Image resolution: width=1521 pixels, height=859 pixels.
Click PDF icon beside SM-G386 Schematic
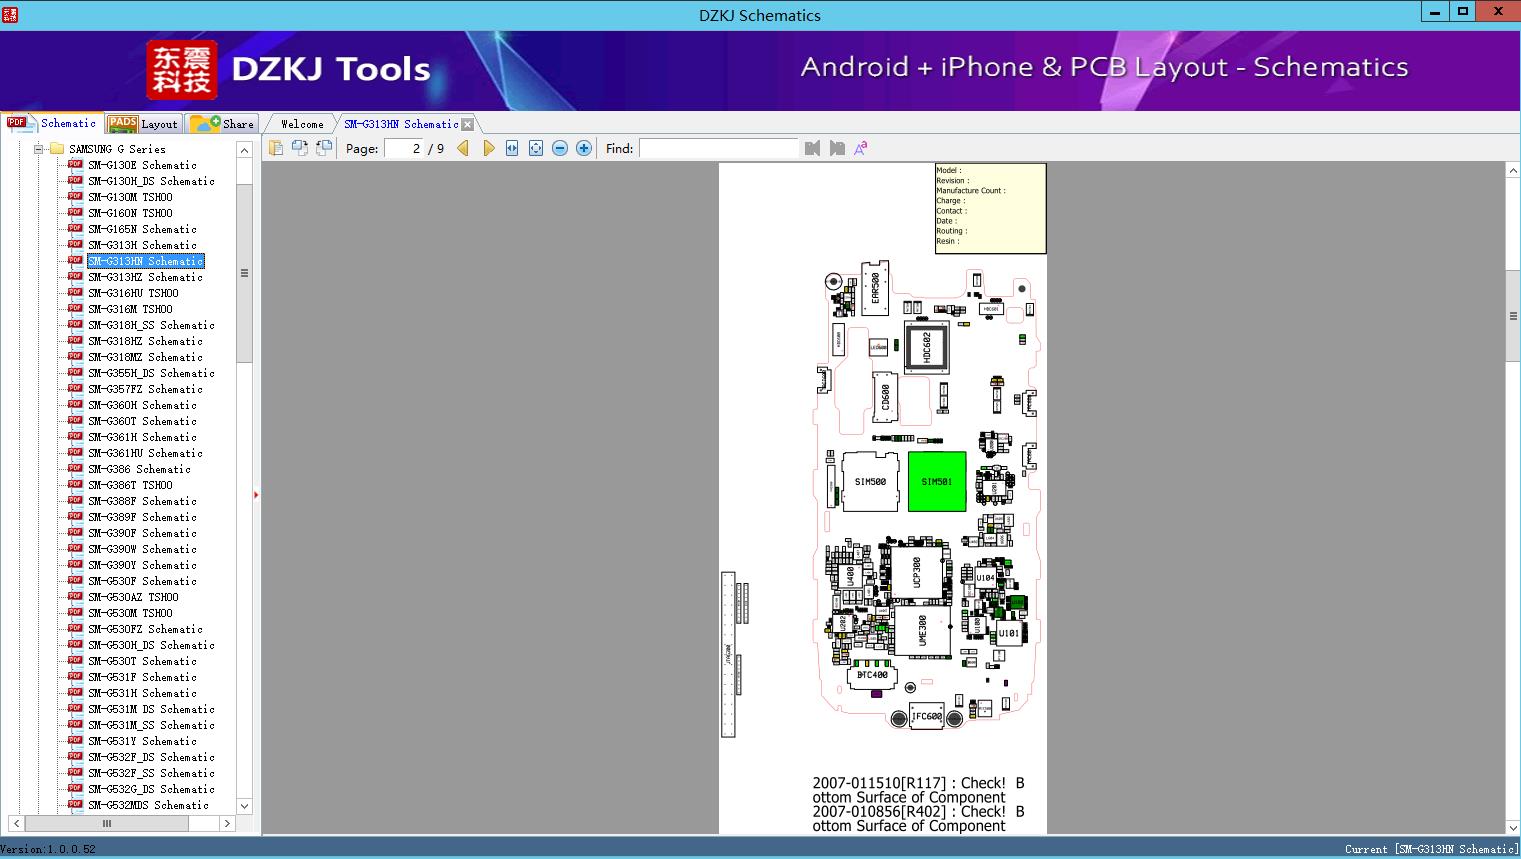pos(75,468)
